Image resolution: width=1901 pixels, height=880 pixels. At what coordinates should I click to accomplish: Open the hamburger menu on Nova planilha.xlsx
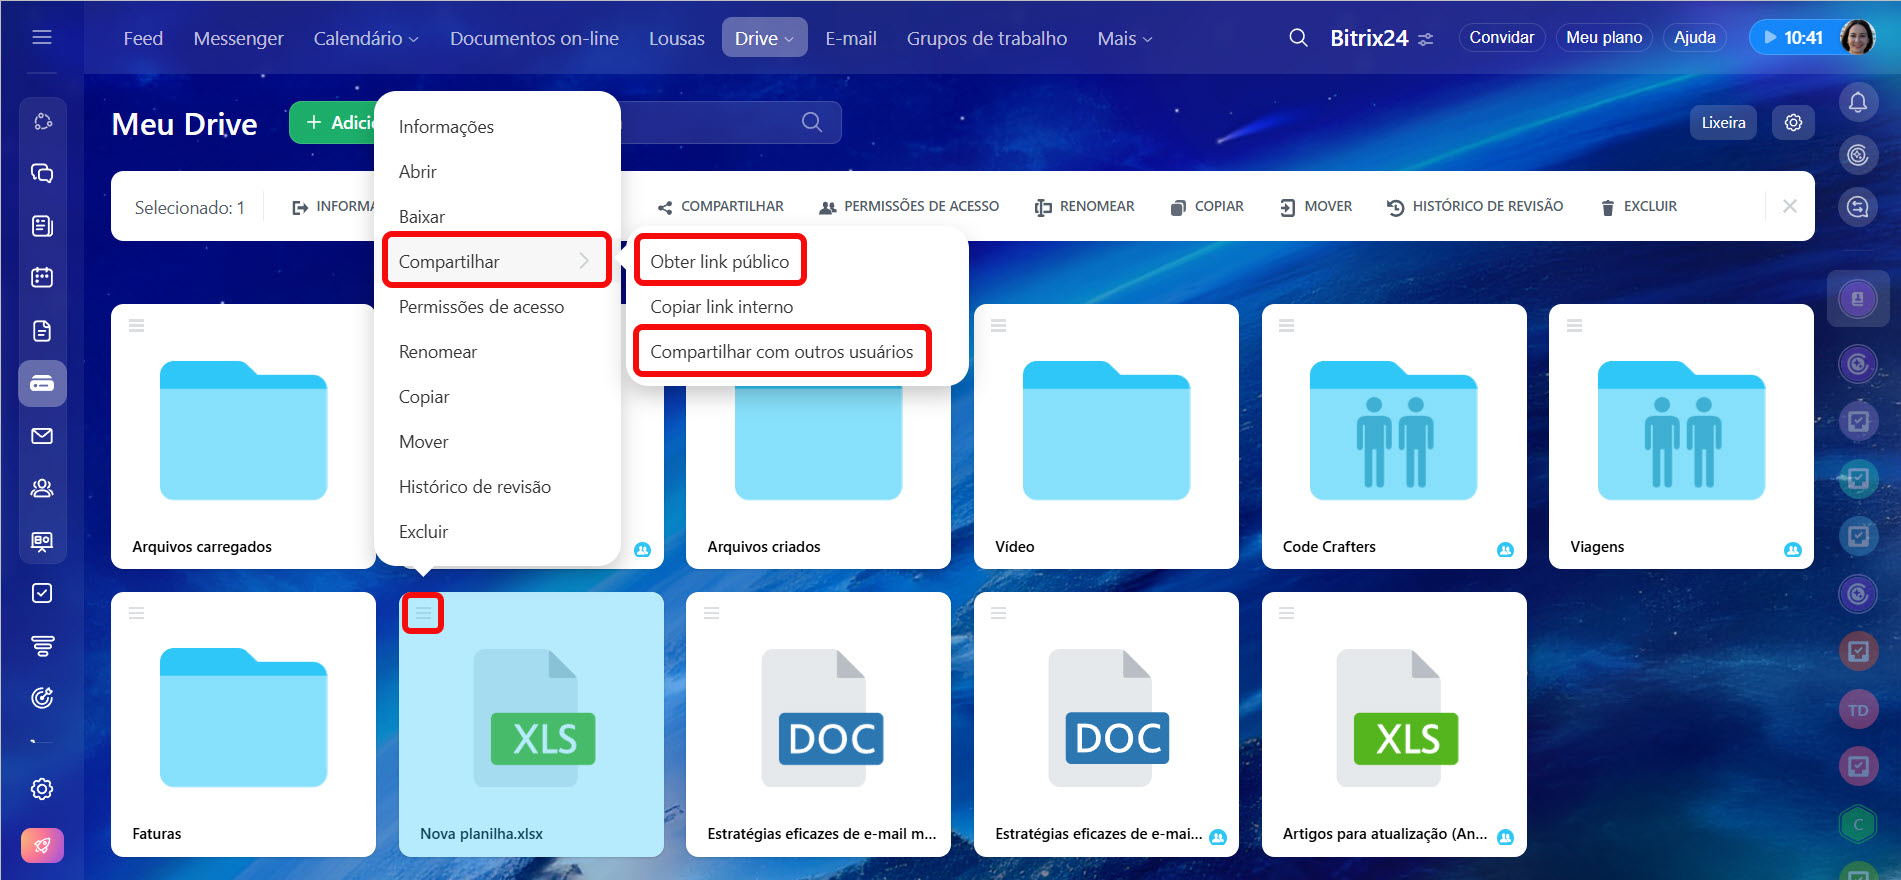tap(423, 613)
